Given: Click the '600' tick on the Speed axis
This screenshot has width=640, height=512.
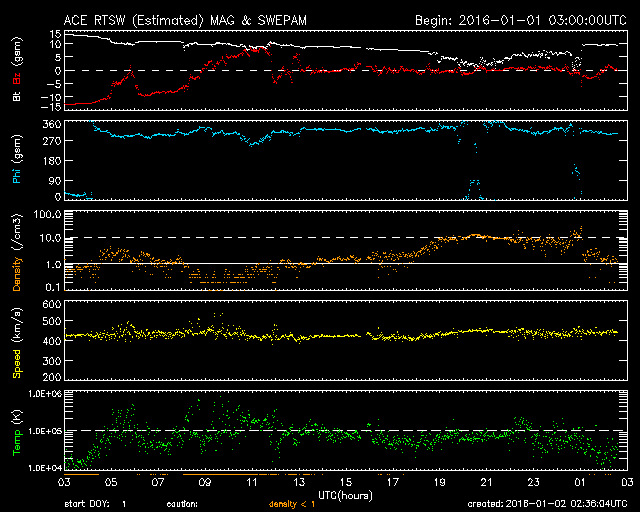Looking at the screenshot, I should [x=52, y=304].
